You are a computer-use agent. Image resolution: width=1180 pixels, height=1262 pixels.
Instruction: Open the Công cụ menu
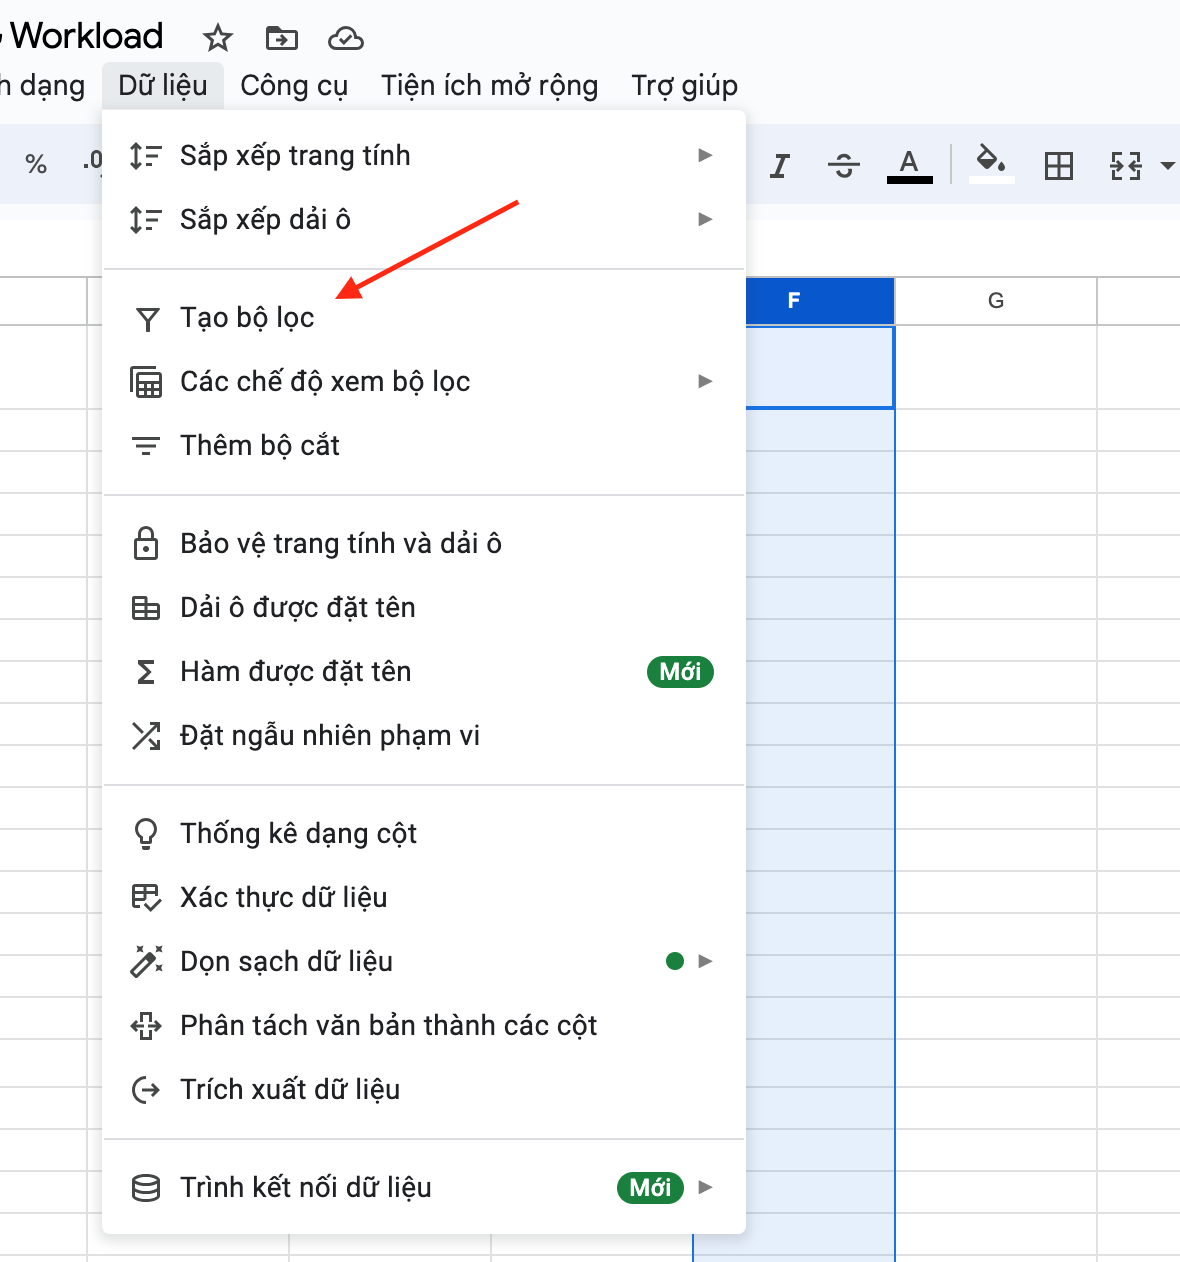[x=294, y=86]
